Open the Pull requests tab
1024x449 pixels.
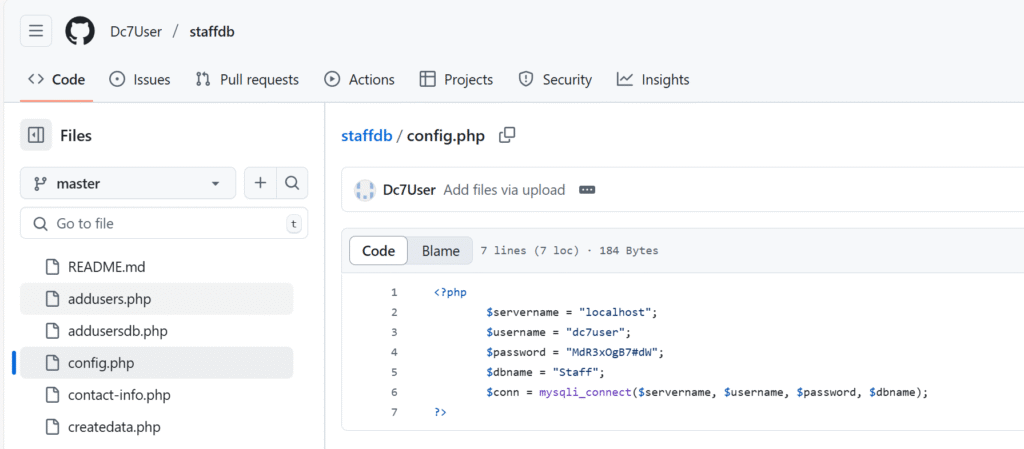(x=247, y=80)
